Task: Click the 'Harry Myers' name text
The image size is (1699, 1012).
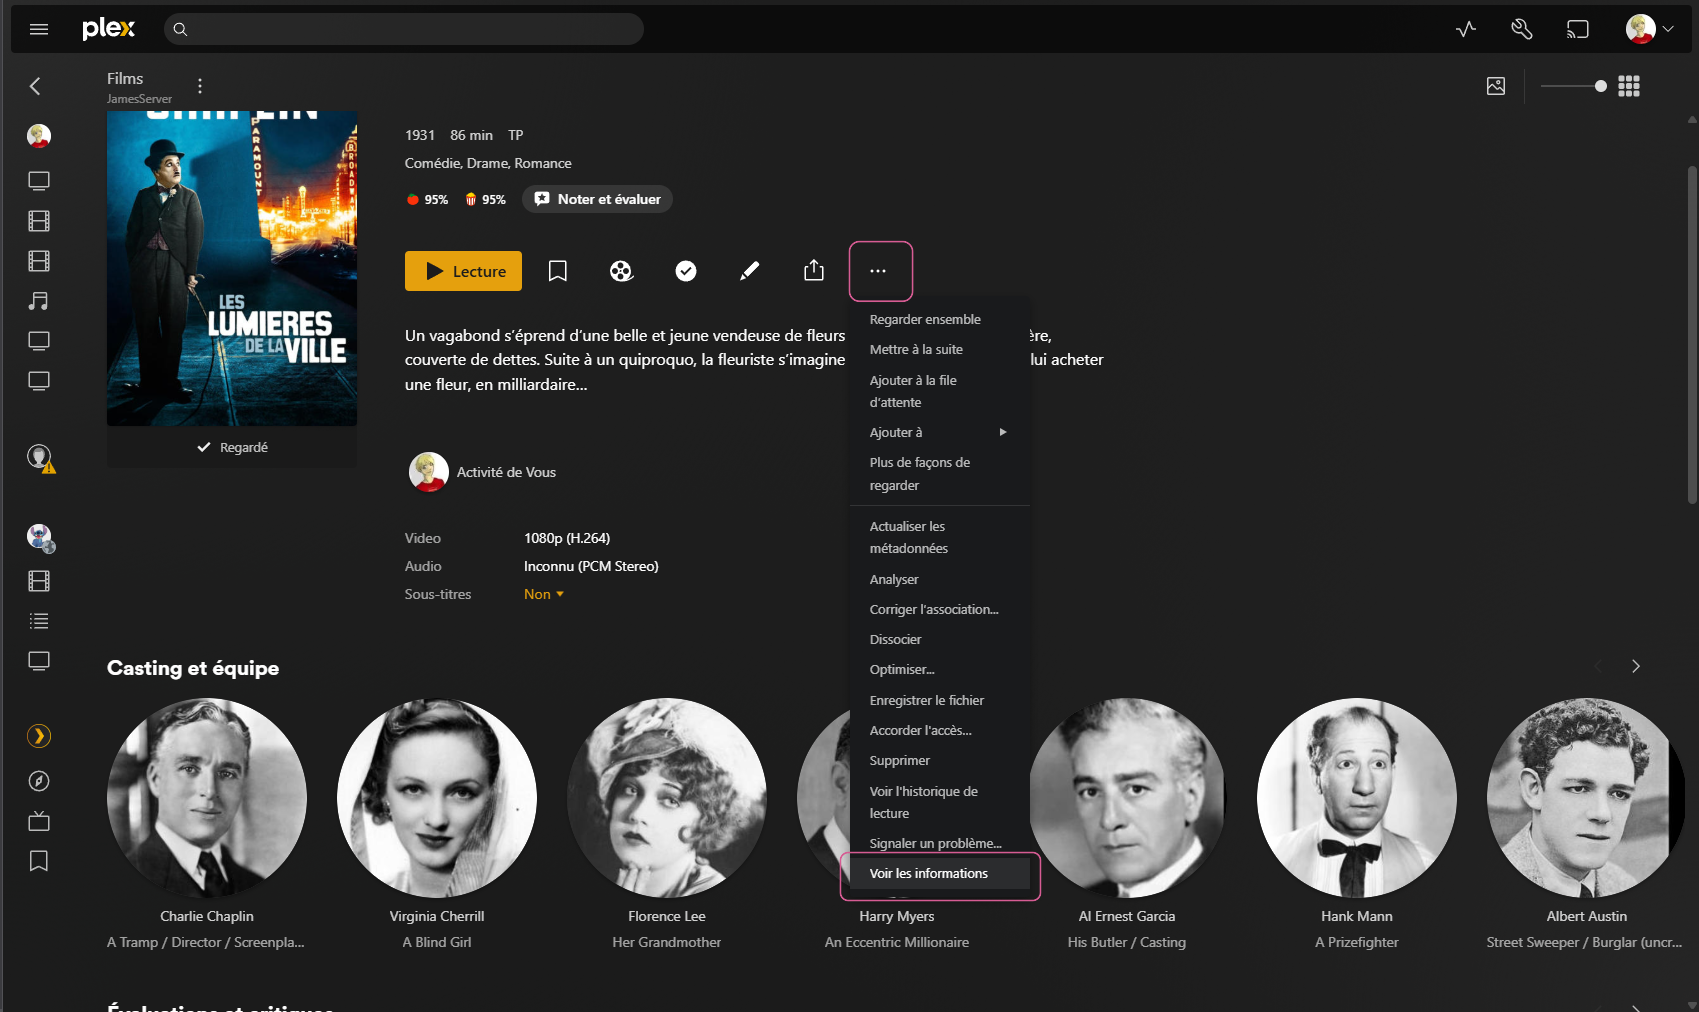Action: (897, 916)
